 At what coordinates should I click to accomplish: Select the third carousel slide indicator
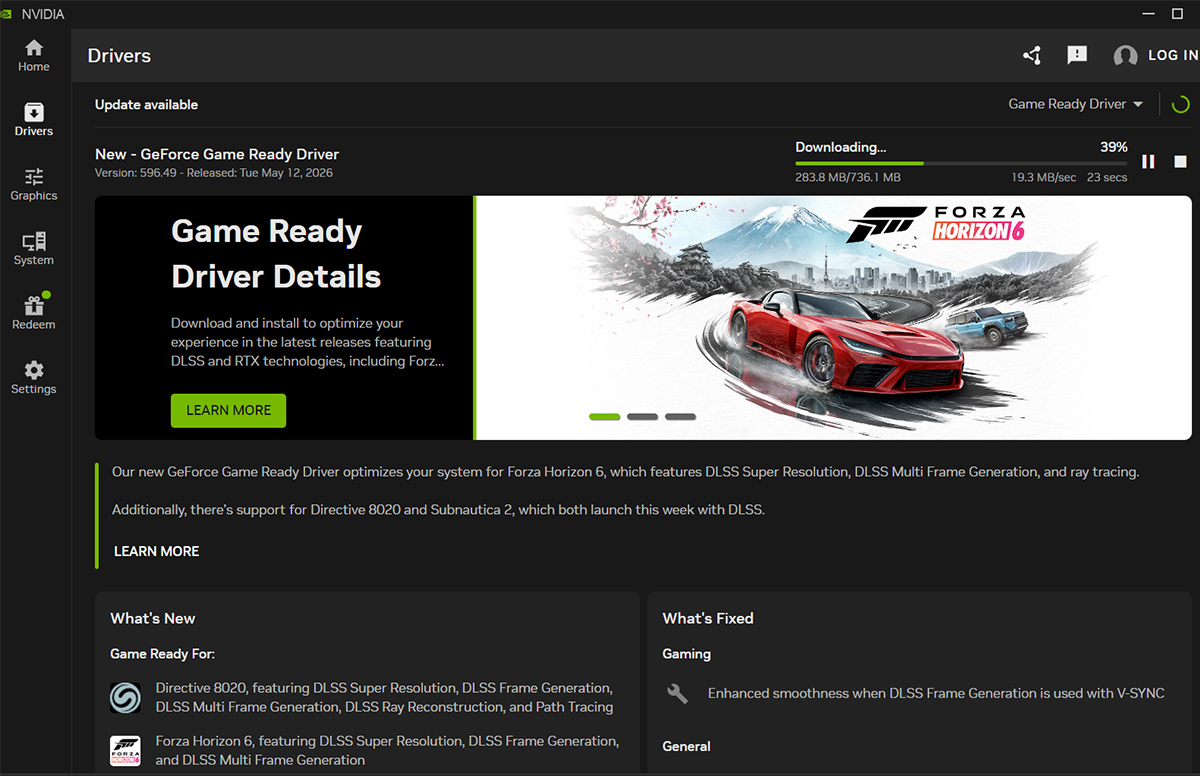point(681,416)
